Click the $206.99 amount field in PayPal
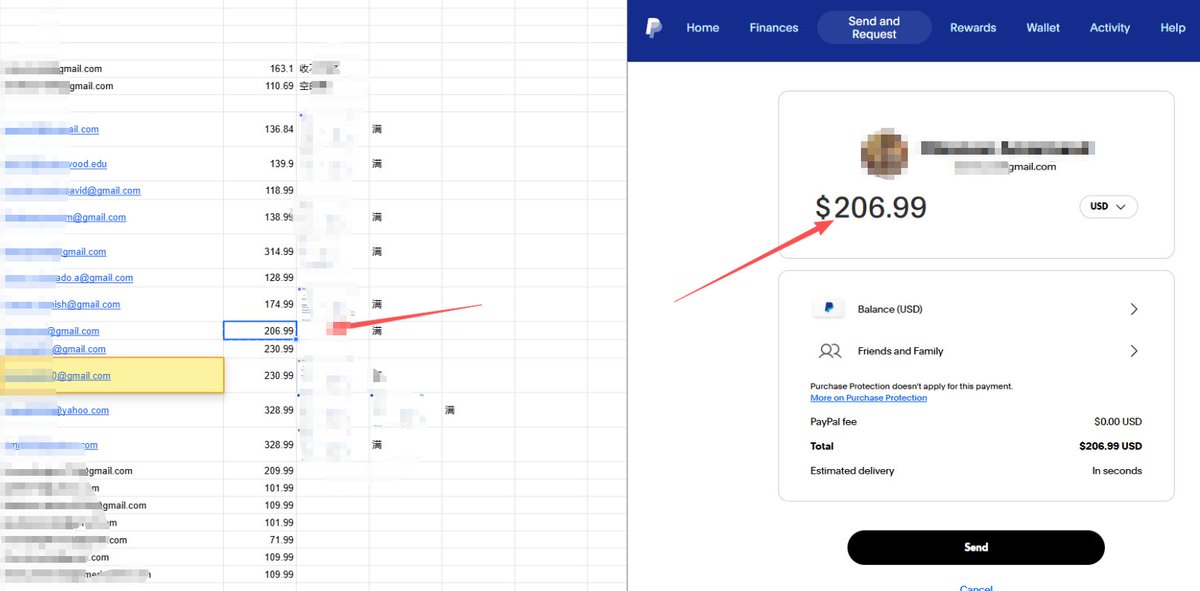The width and height of the screenshot is (1200, 591). click(871, 208)
